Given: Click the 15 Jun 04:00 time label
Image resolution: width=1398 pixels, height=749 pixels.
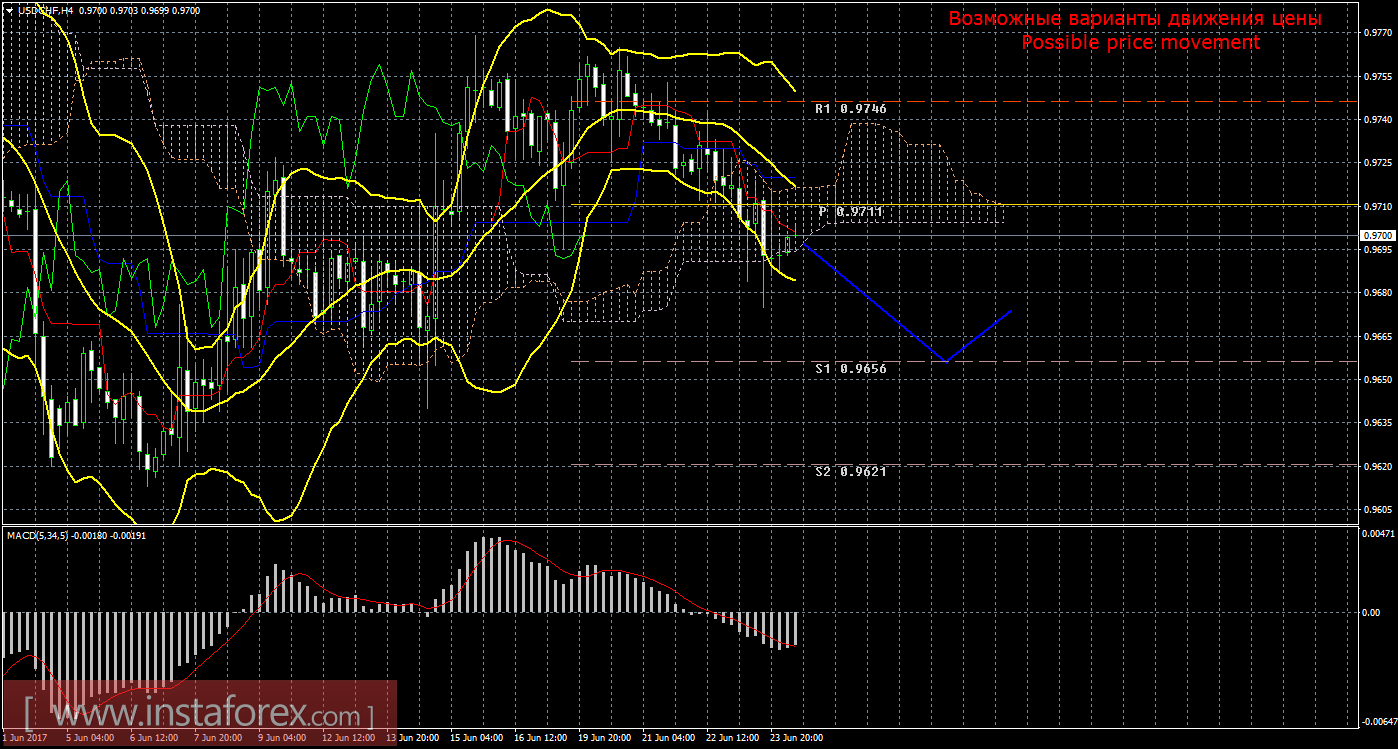Looking at the screenshot, I should [476, 738].
